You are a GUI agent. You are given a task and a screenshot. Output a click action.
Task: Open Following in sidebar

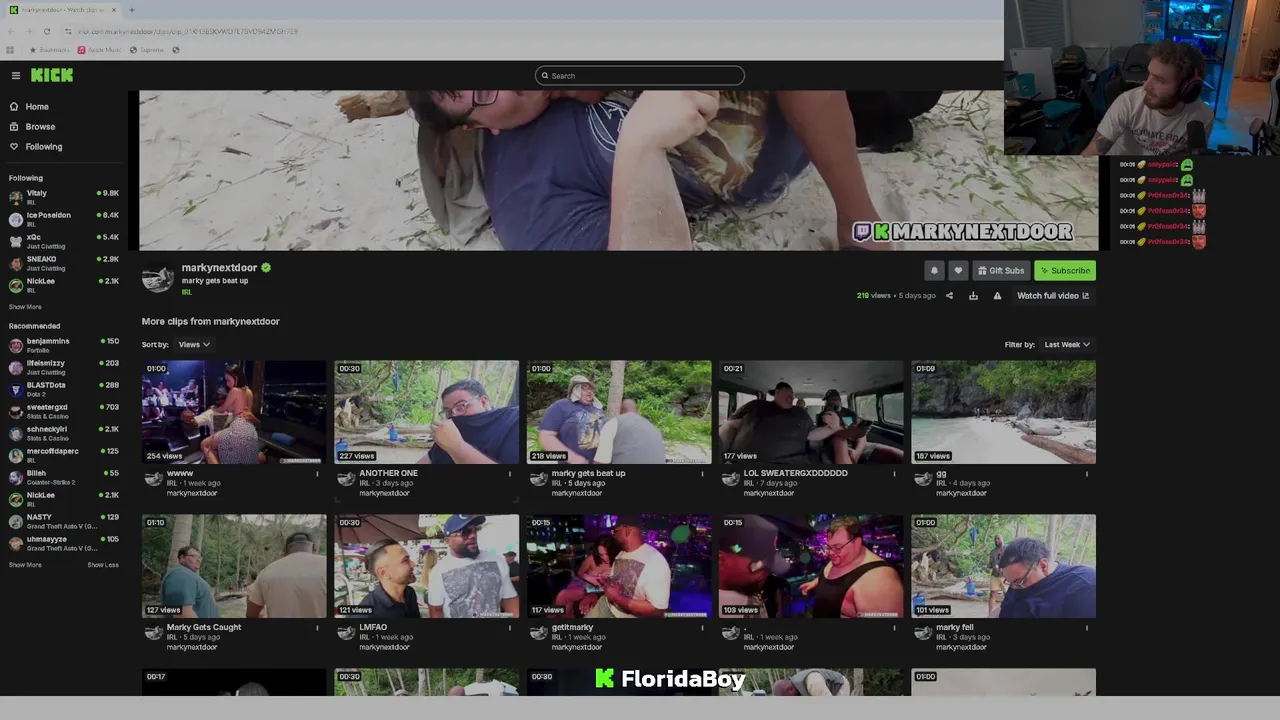[x=36, y=146]
